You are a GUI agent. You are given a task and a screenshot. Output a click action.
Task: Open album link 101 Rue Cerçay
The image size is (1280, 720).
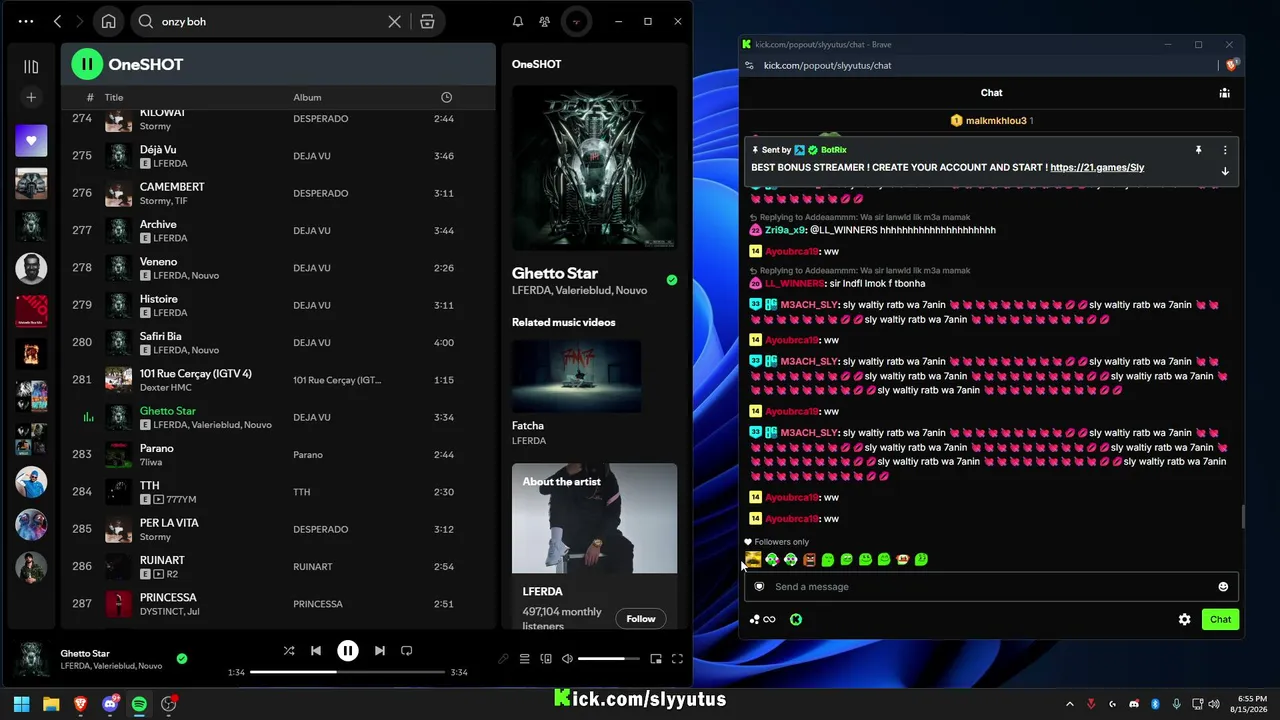[337, 380]
